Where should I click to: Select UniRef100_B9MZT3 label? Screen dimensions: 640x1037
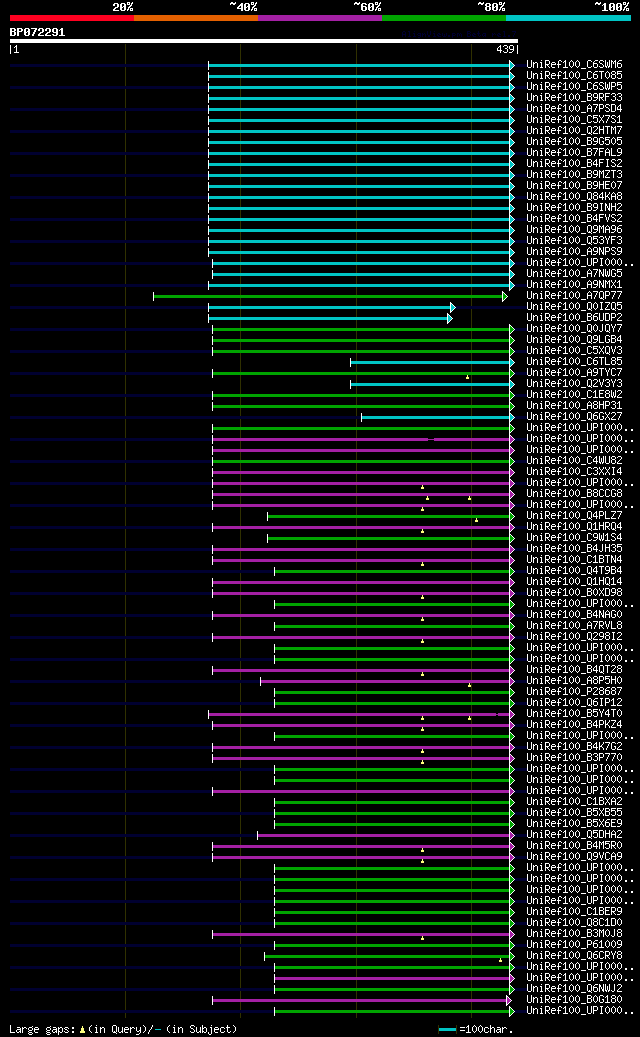575,175
